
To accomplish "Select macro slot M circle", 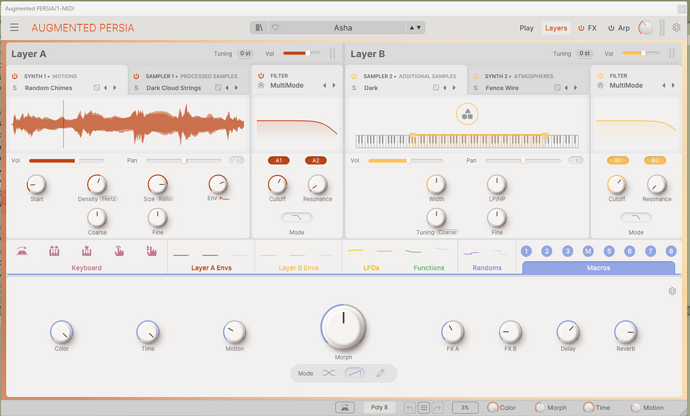I will [588, 251].
